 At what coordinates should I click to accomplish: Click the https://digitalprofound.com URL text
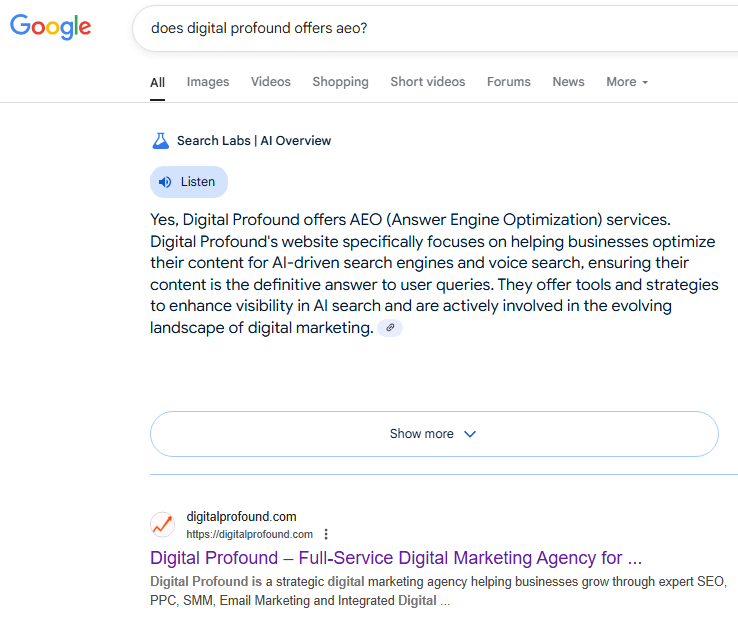[249, 534]
